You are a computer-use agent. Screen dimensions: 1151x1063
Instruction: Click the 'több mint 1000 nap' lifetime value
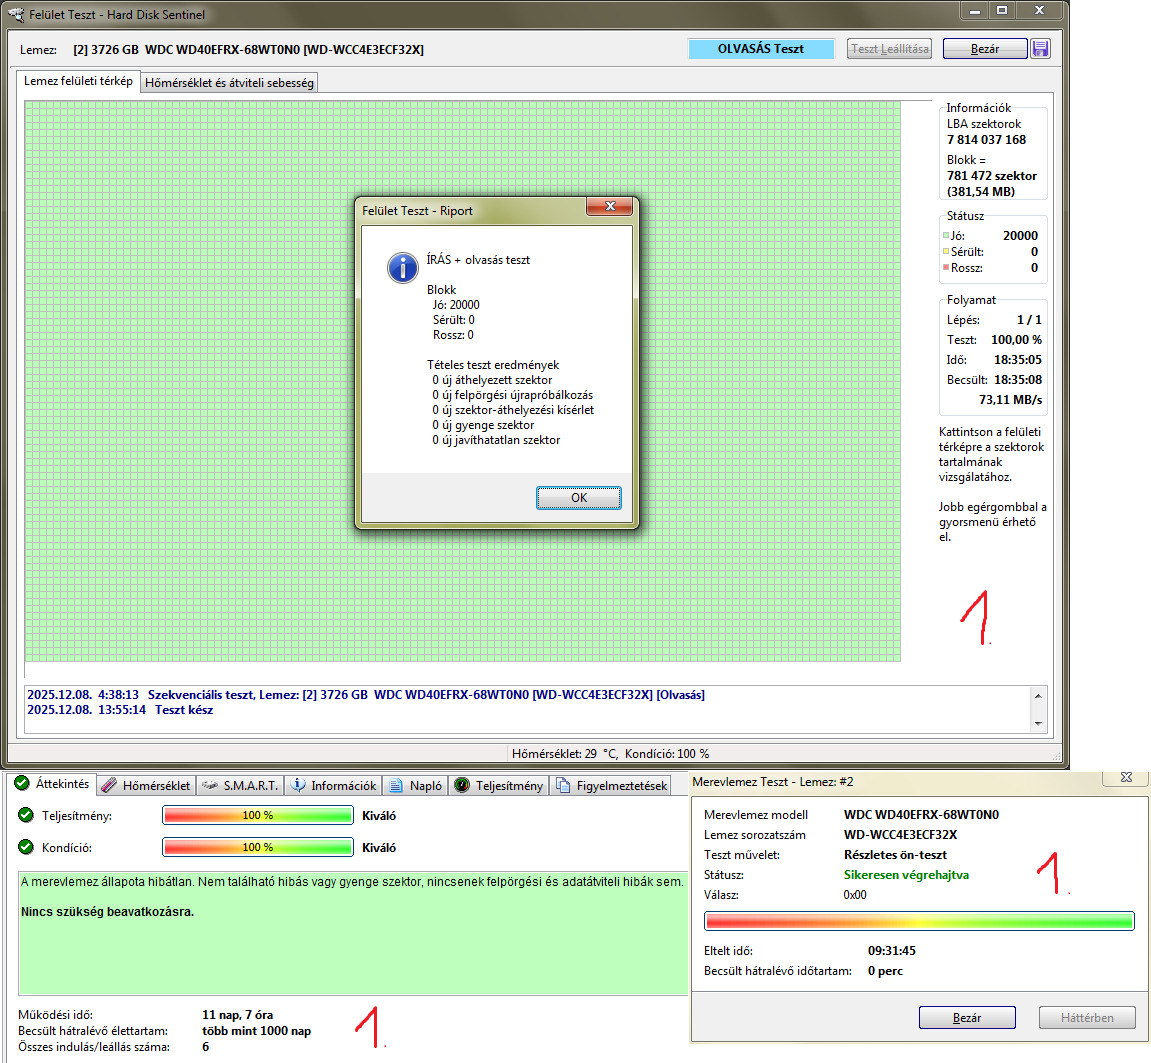click(x=256, y=1031)
